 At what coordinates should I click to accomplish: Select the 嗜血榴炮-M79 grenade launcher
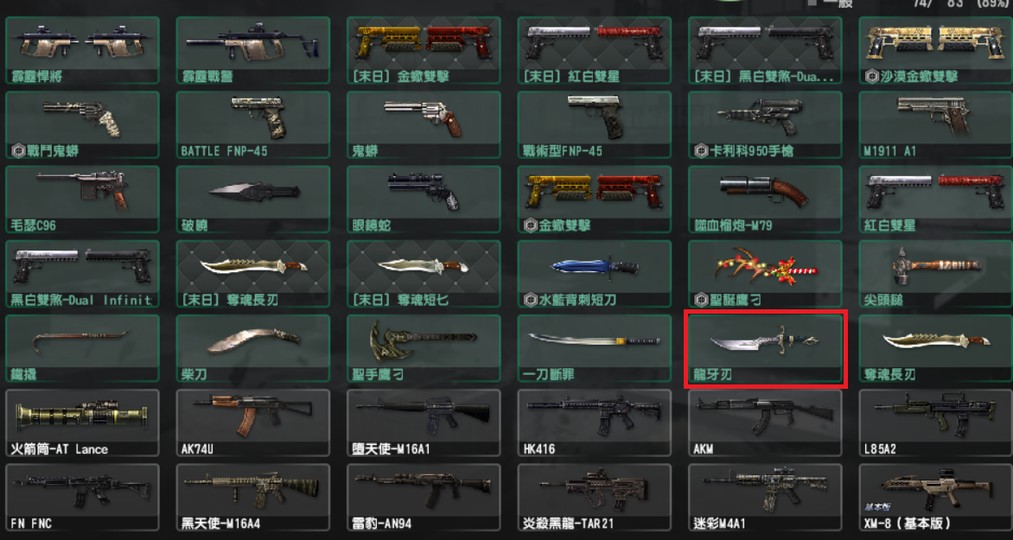tap(765, 200)
